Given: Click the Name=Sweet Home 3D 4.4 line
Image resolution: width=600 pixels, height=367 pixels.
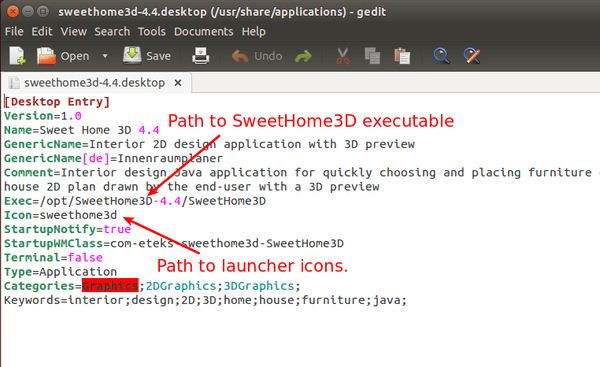Looking at the screenshot, I should (x=82, y=130).
